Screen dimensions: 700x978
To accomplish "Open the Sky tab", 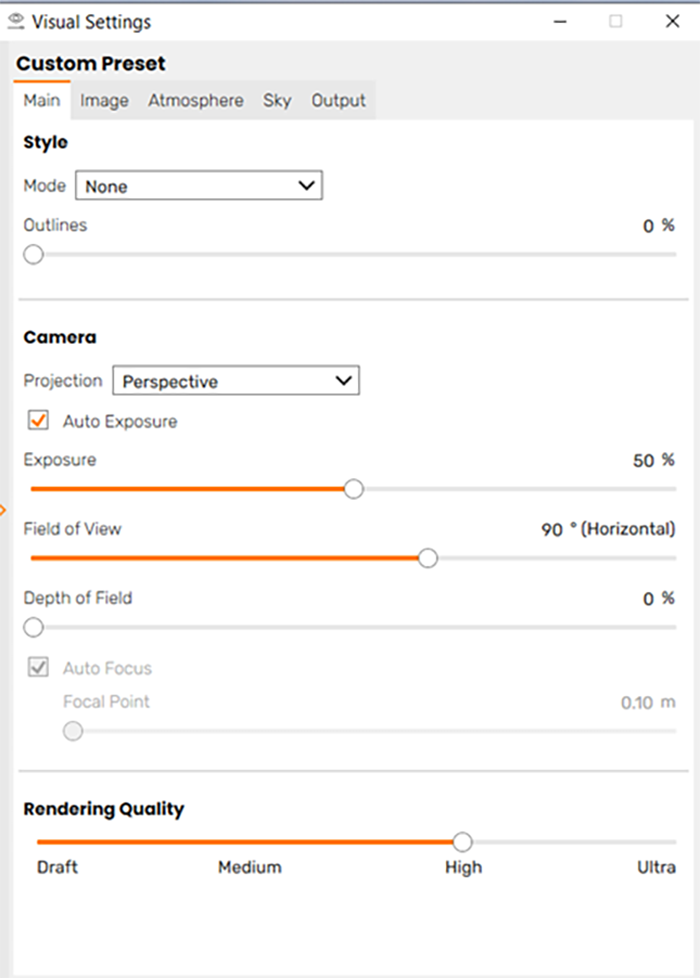I will pyautogui.click(x=277, y=100).
